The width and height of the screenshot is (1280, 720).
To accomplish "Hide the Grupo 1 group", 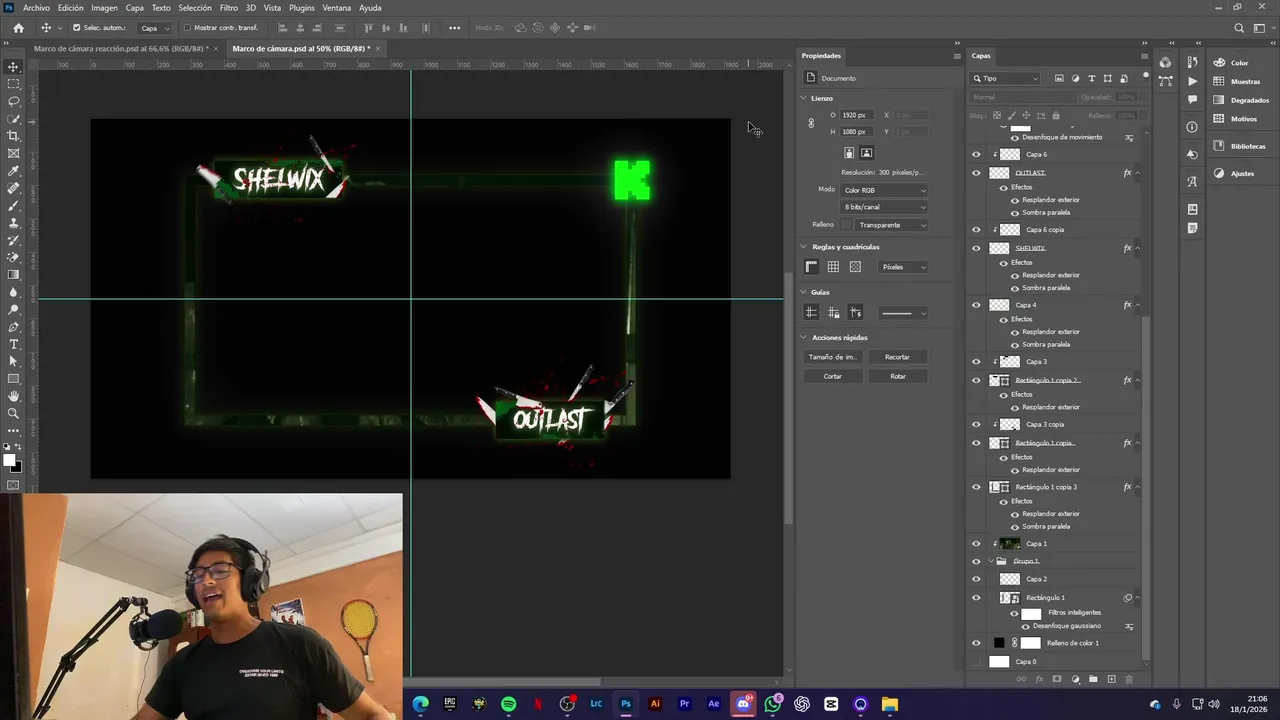I will [x=976, y=561].
